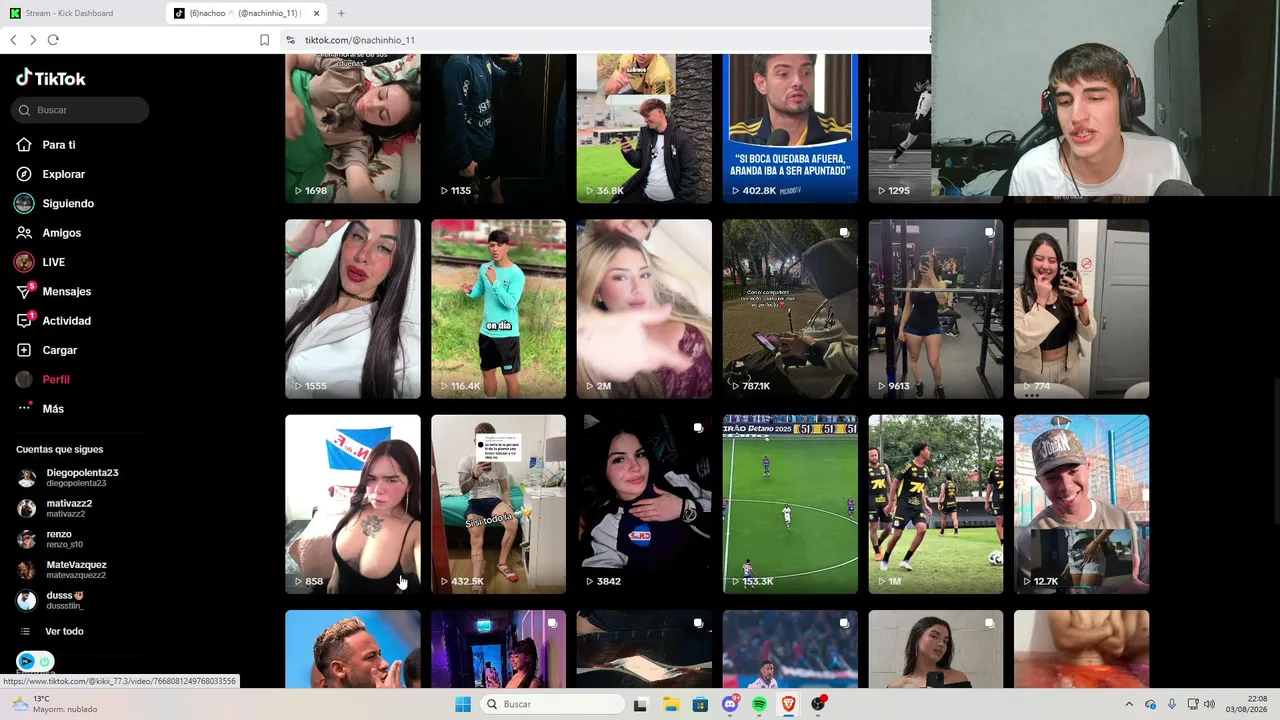Open the video with 2M views

[644, 309]
